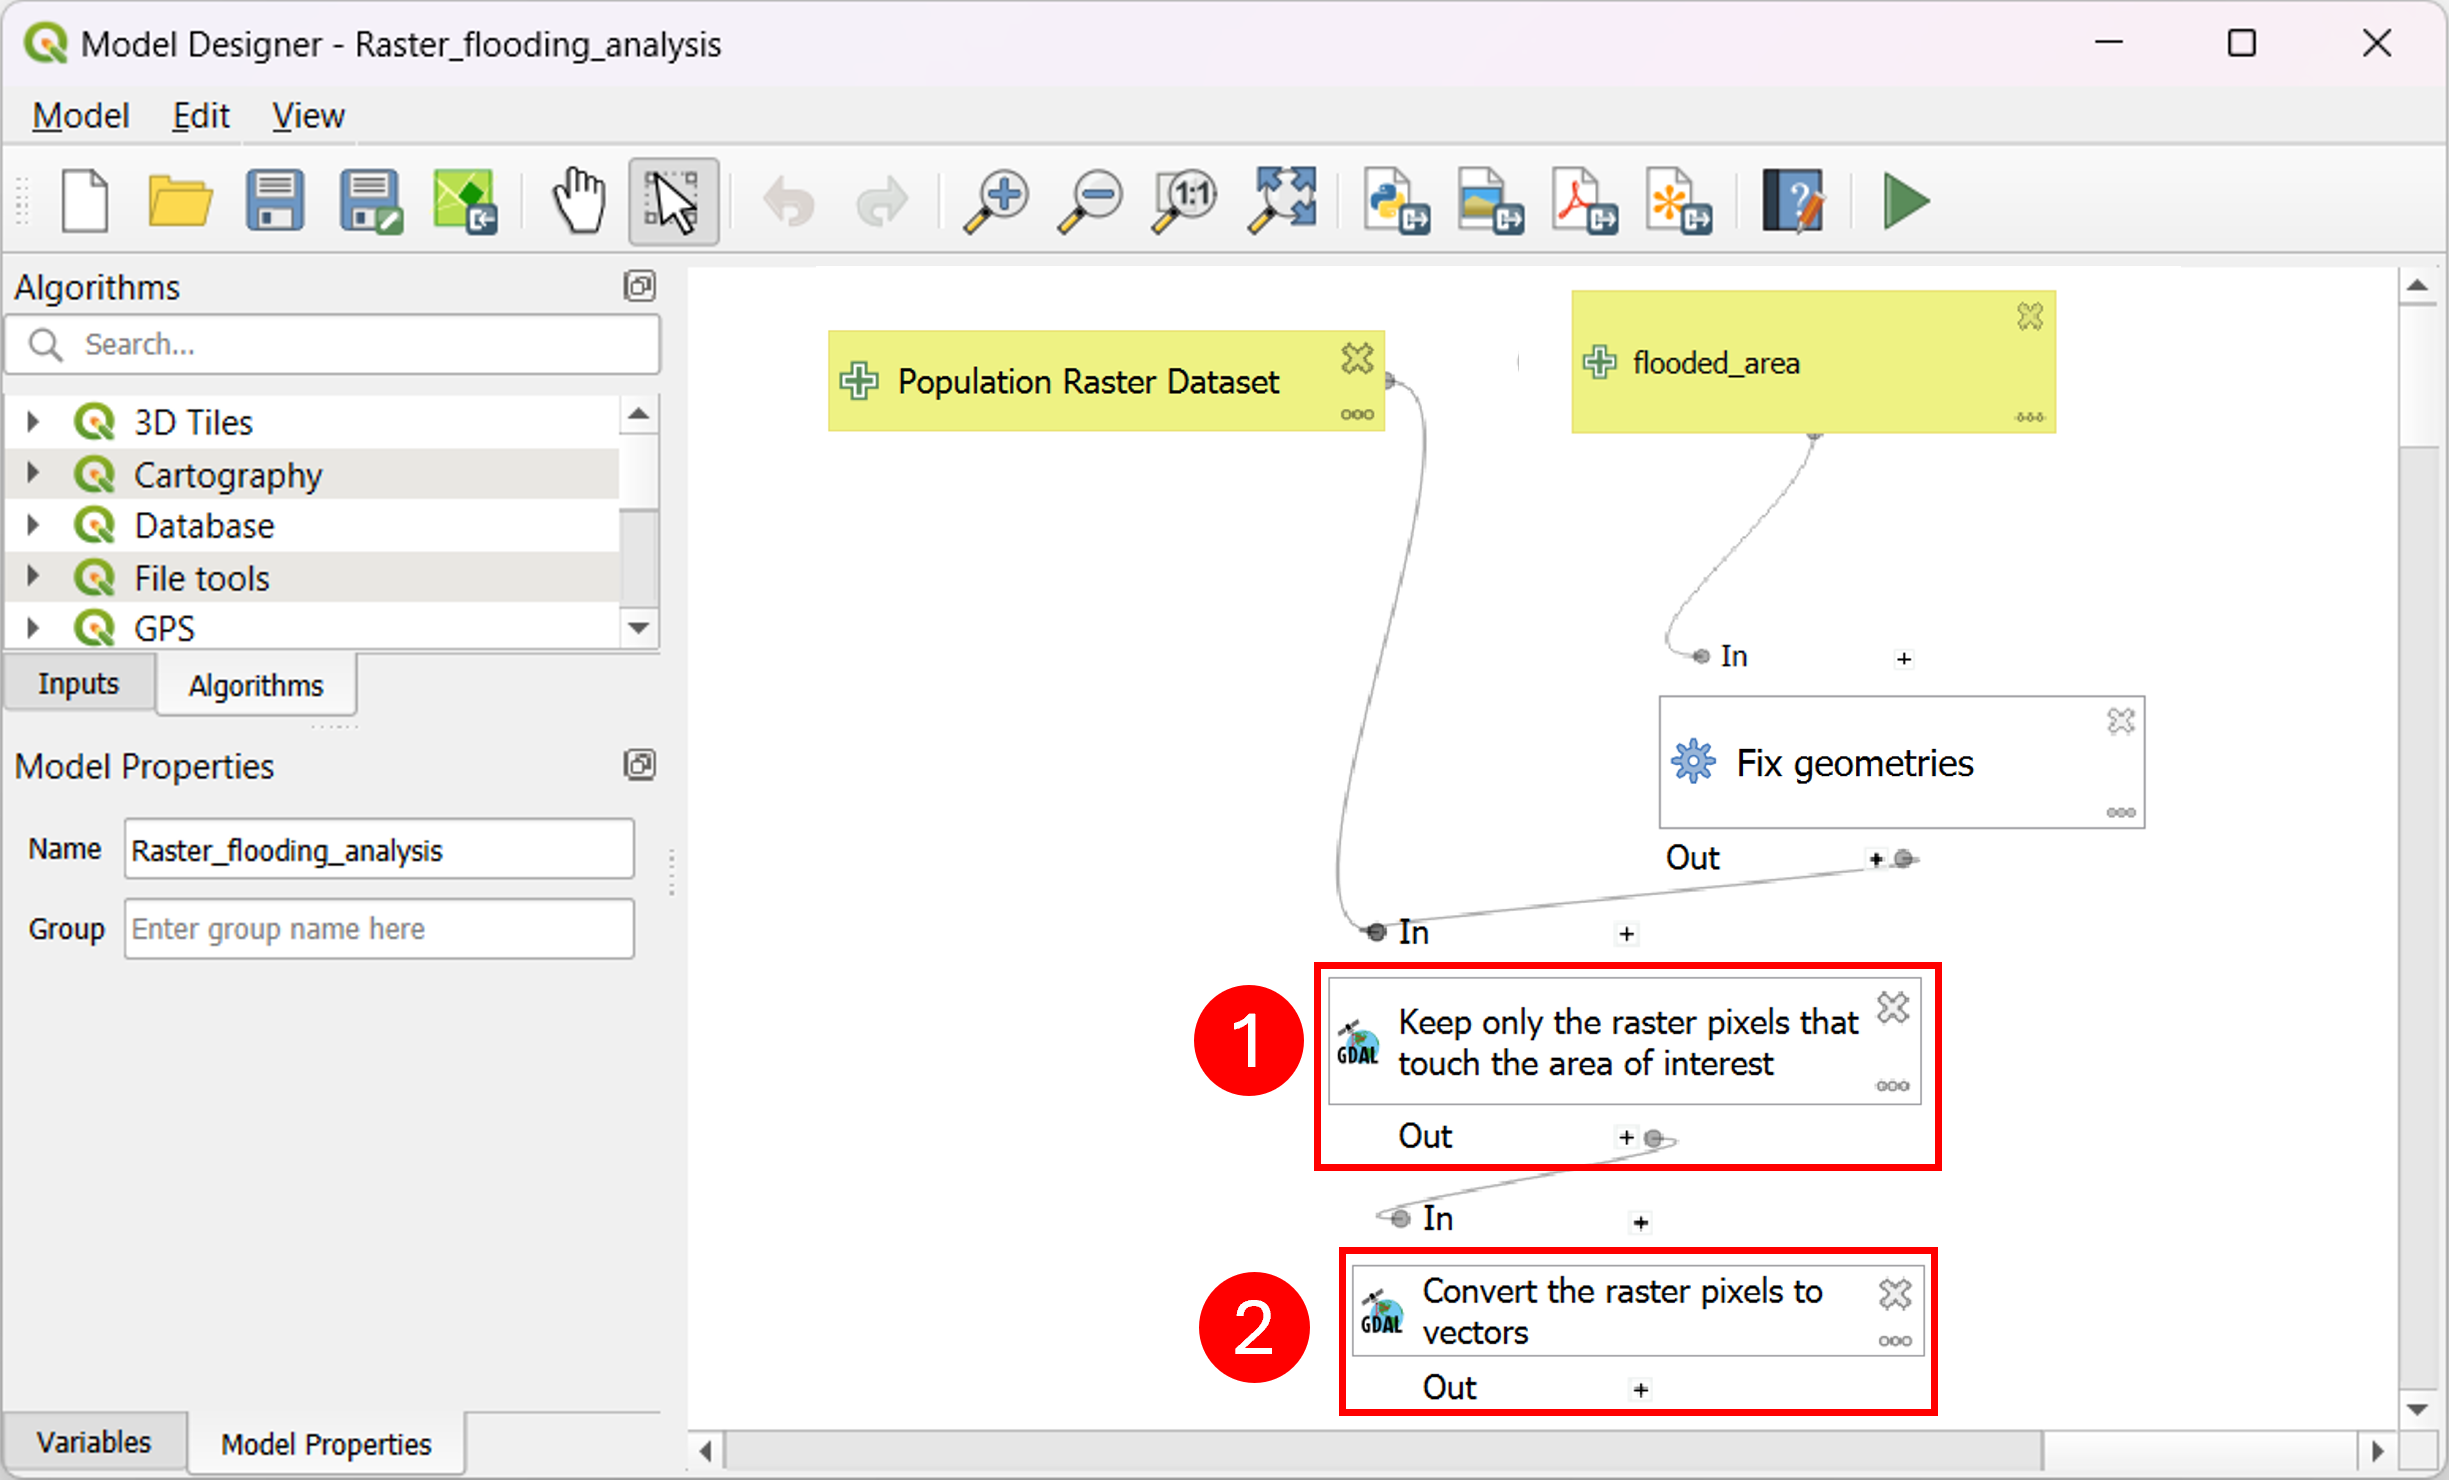Reset zoom to 1:1
Image resolution: width=2449 pixels, height=1480 pixels.
(x=1186, y=201)
